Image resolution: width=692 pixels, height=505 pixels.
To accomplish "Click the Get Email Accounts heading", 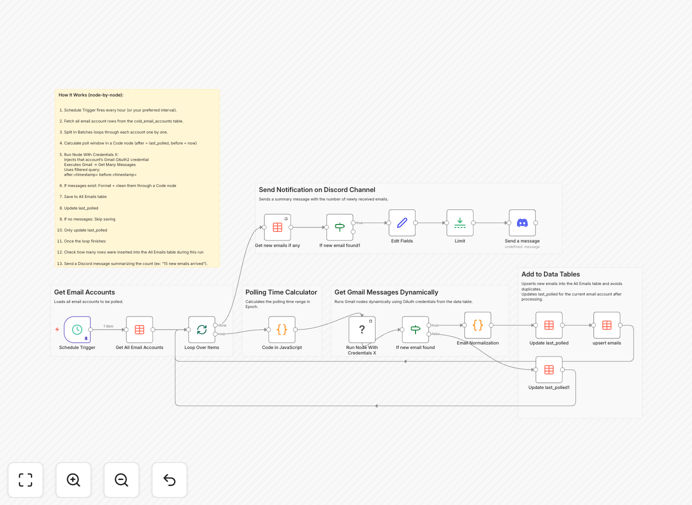I will click(84, 292).
